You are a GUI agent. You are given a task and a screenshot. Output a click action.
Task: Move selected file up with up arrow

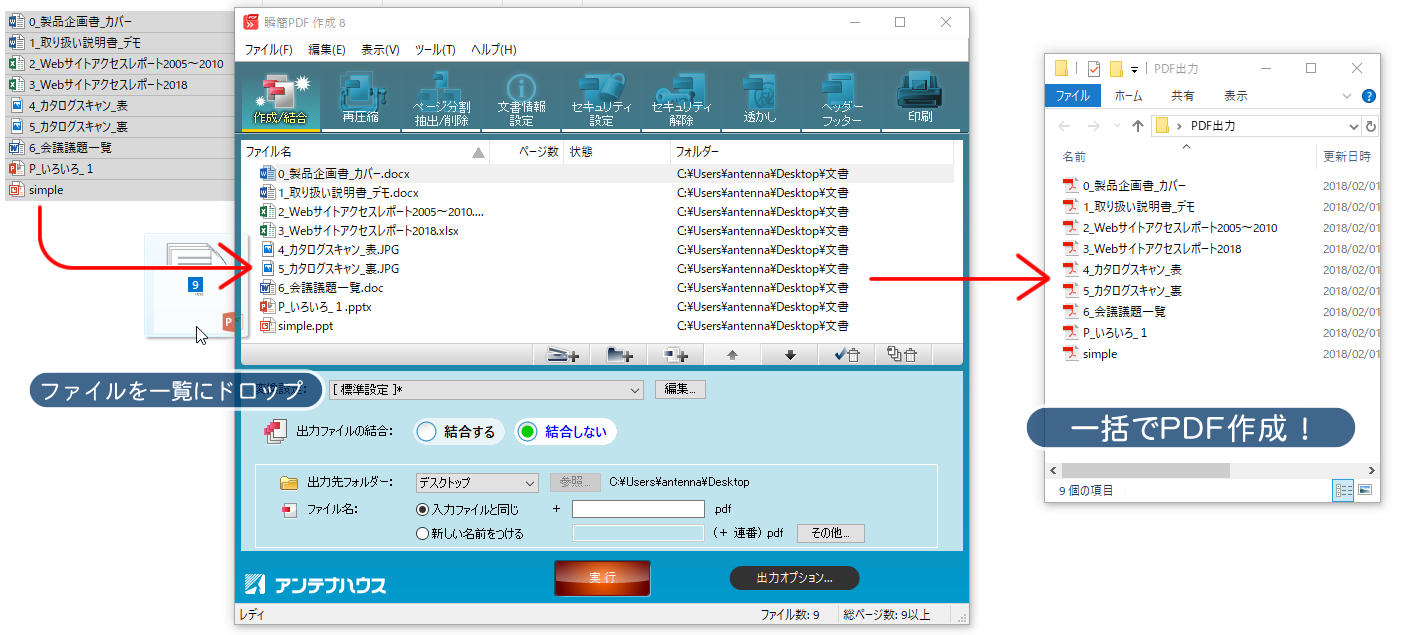pos(732,354)
